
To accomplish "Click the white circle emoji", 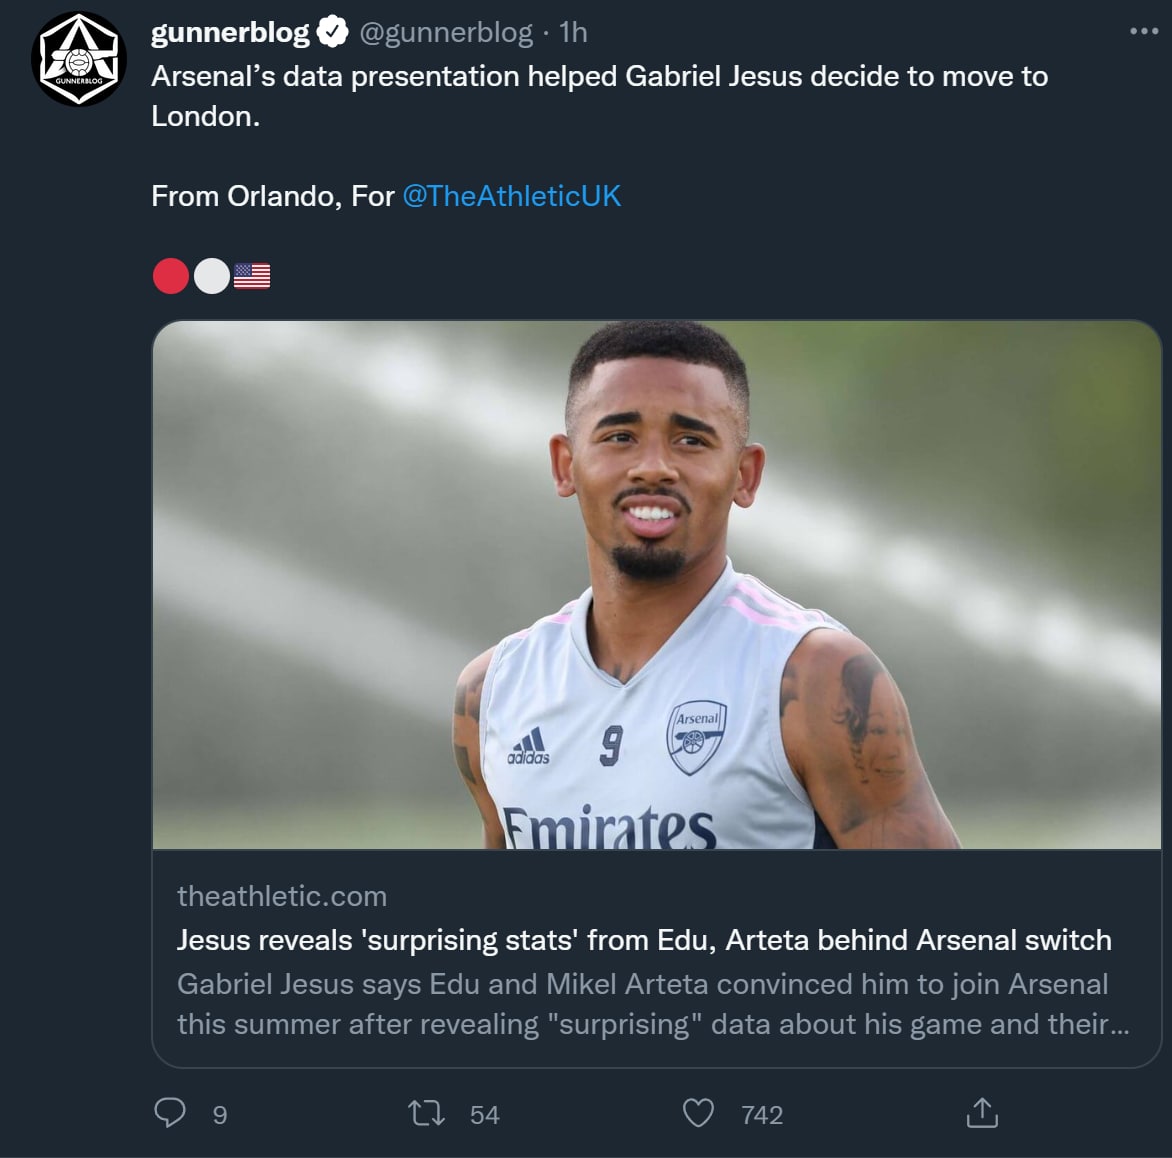I will [x=211, y=276].
